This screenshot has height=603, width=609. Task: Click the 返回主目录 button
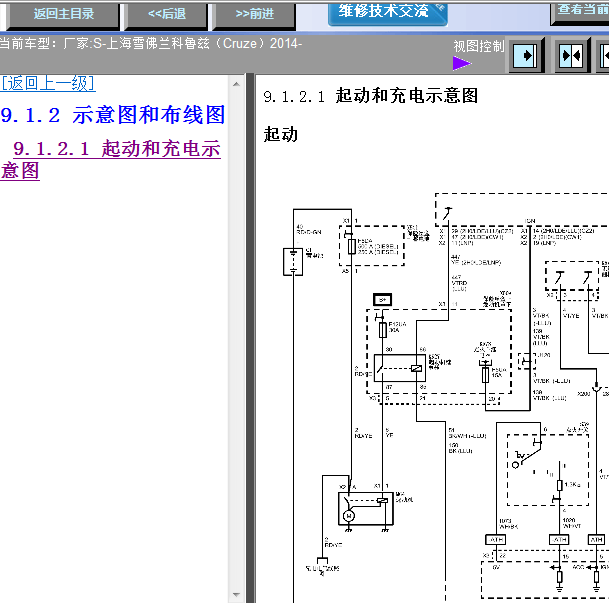(x=63, y=15)
